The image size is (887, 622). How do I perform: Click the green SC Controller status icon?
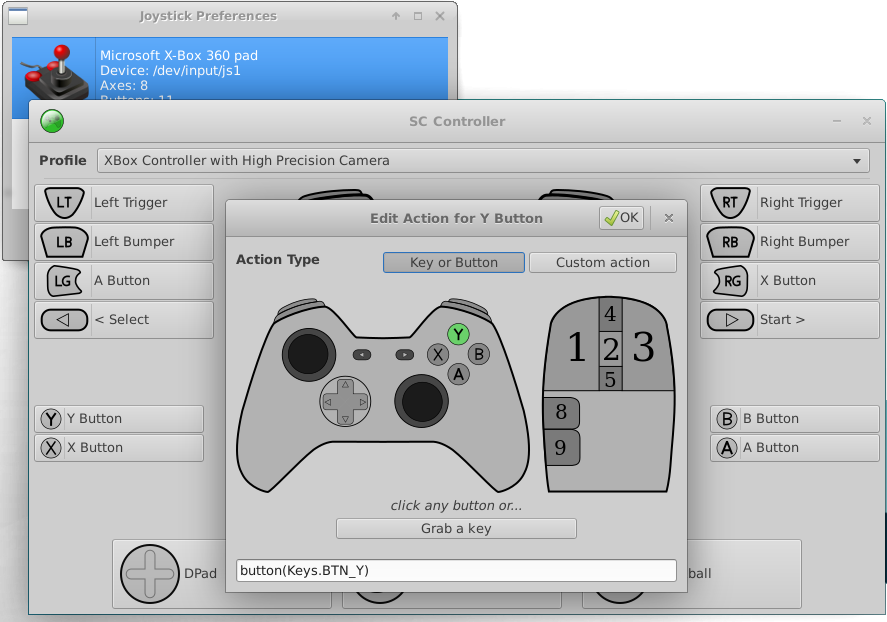52,121
